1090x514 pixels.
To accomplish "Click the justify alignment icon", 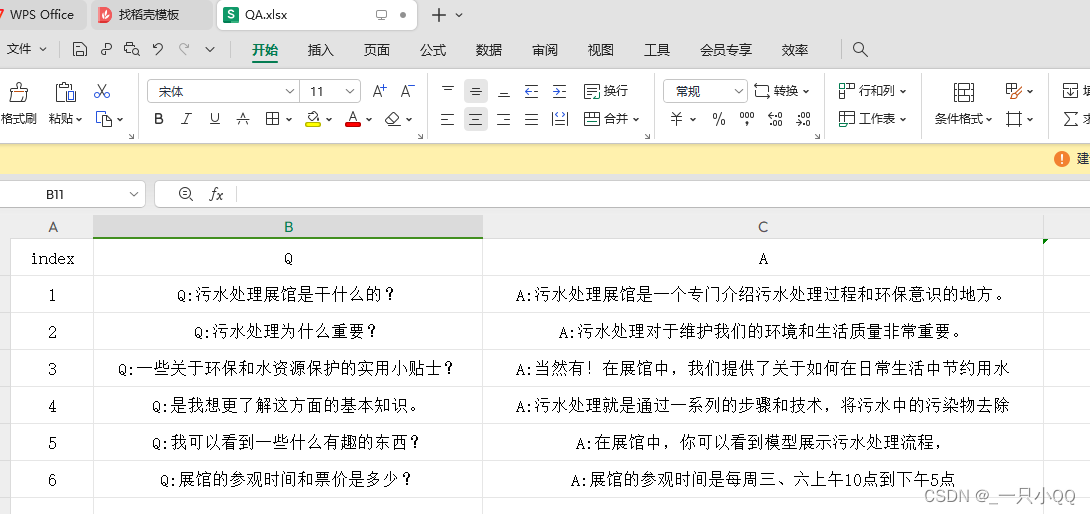I will coord(532,120).
